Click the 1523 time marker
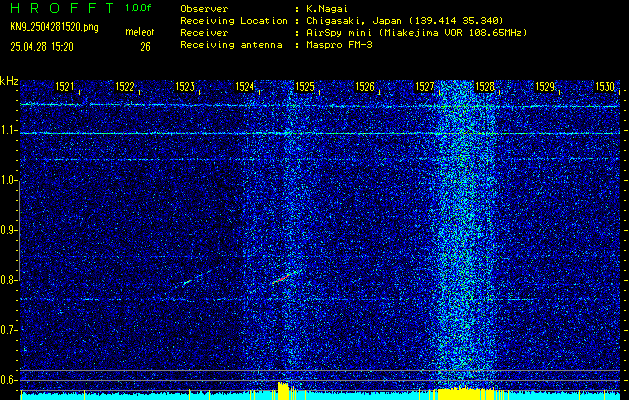The height and width of the screenshot is (400, 629). point(185,87)
